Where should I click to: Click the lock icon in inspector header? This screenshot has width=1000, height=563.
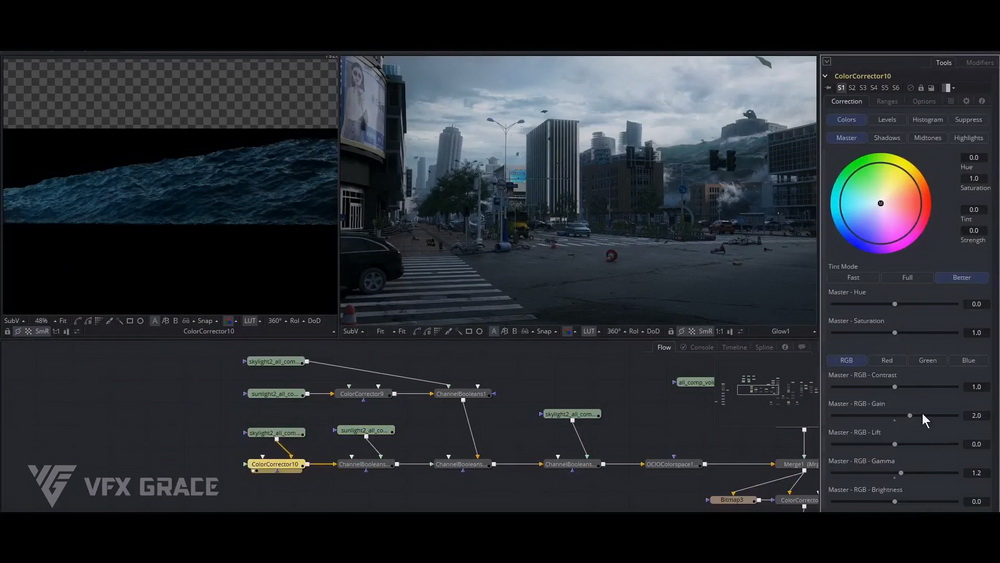921,88
